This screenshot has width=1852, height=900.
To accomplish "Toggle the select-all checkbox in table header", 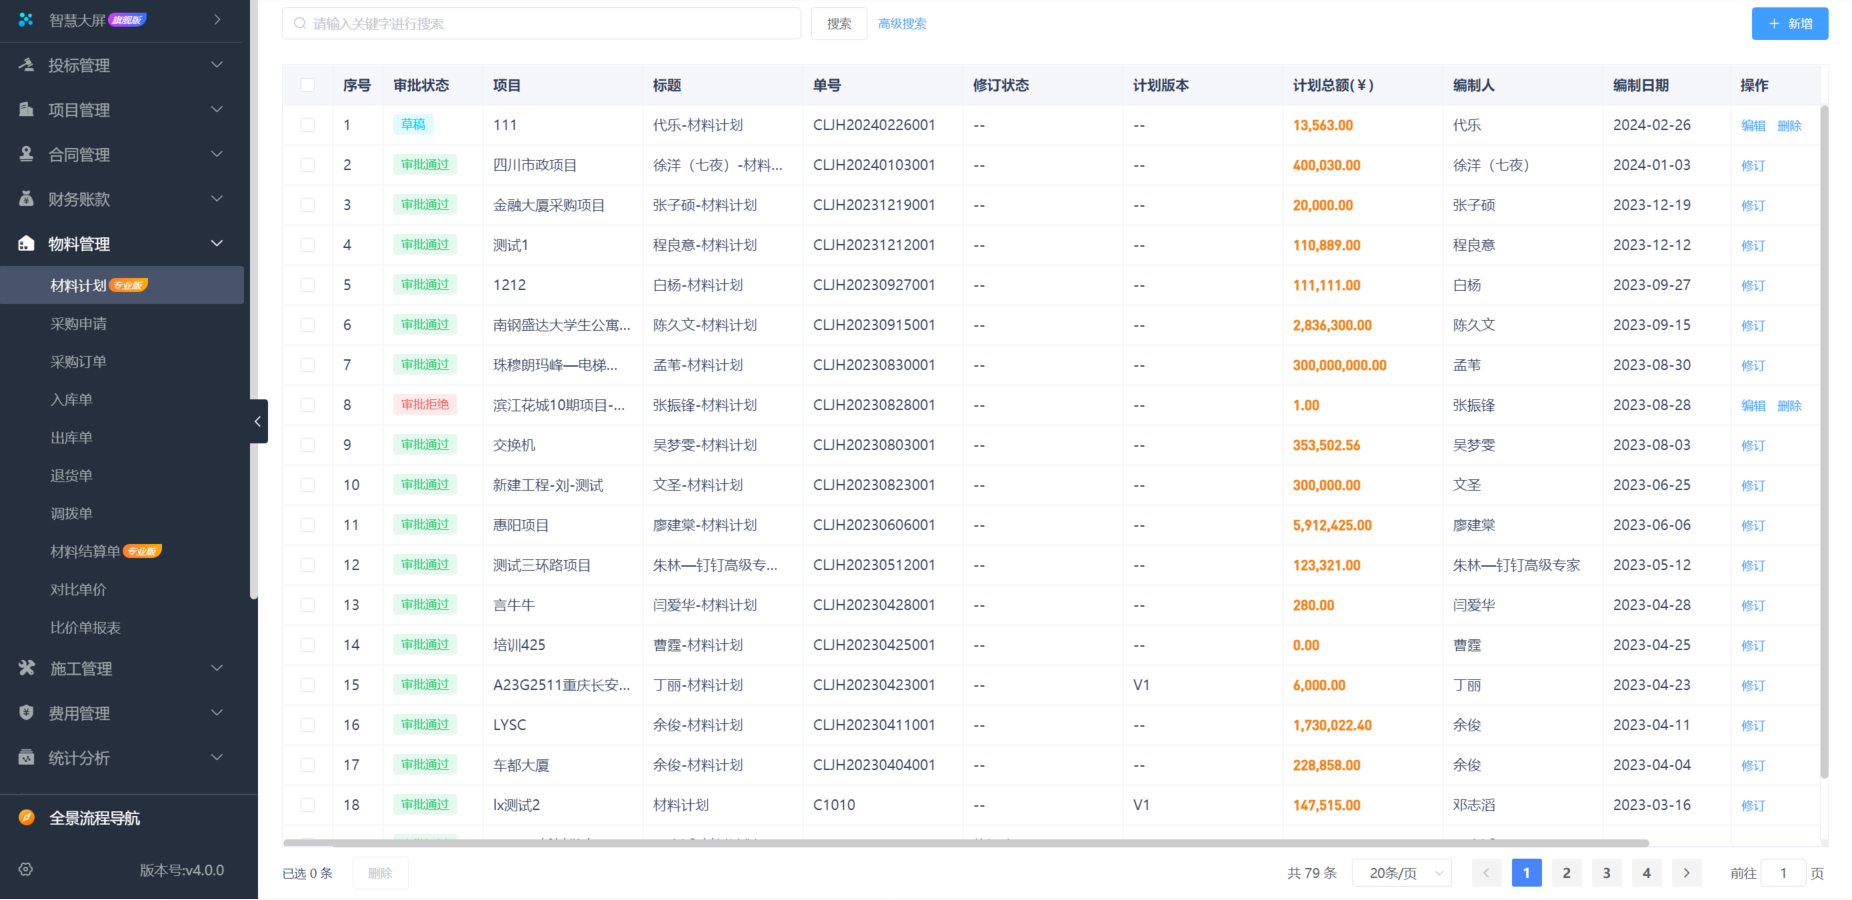I will 308,85.
